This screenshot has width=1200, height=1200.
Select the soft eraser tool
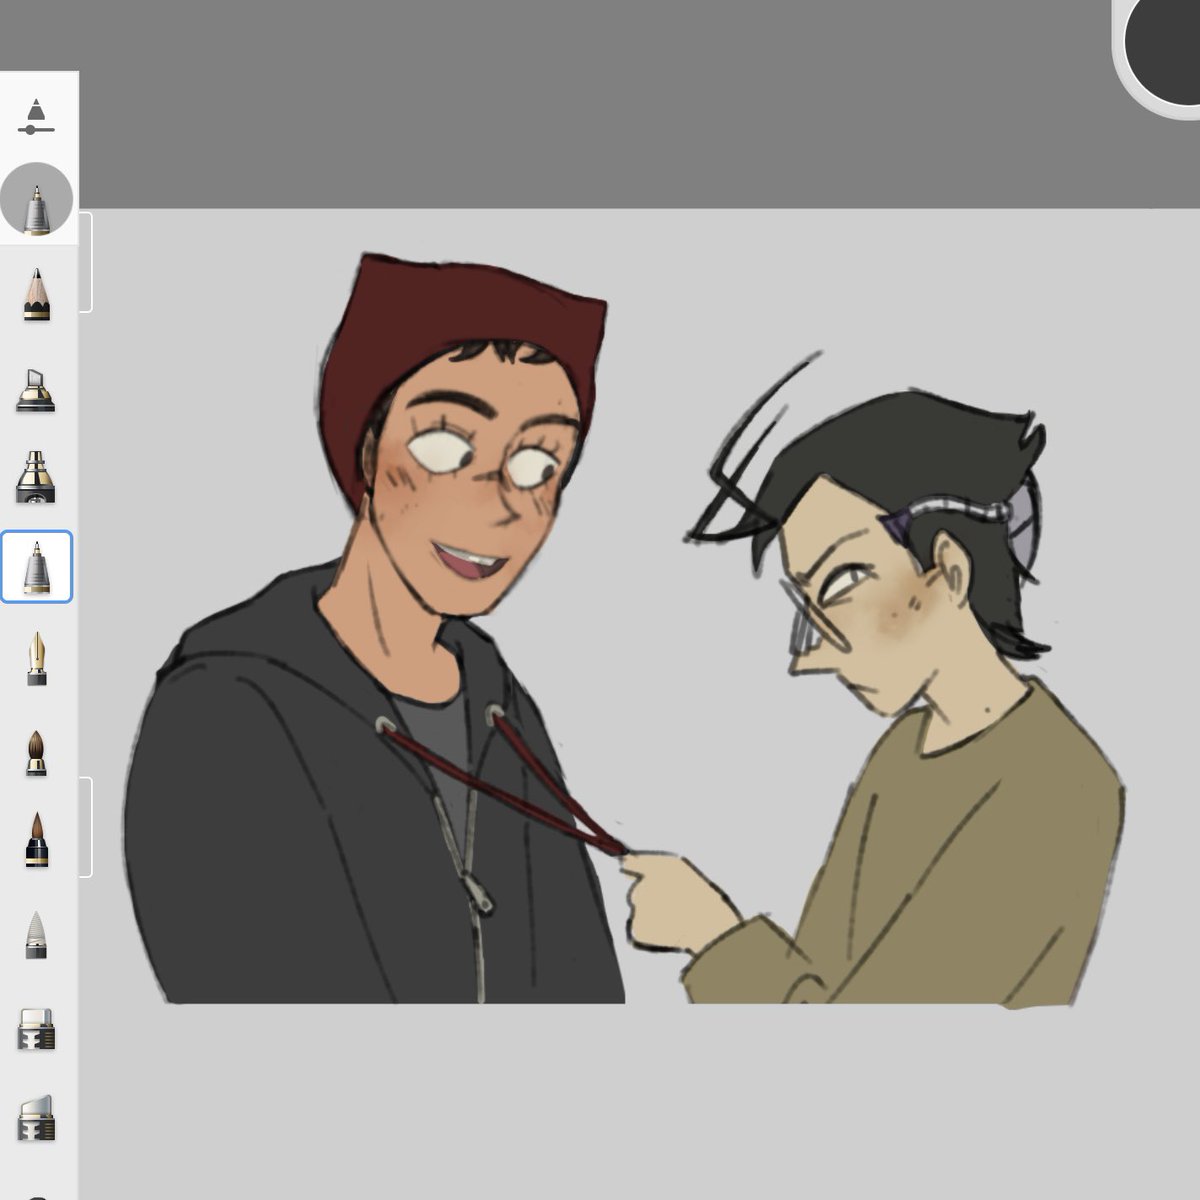37,1118
